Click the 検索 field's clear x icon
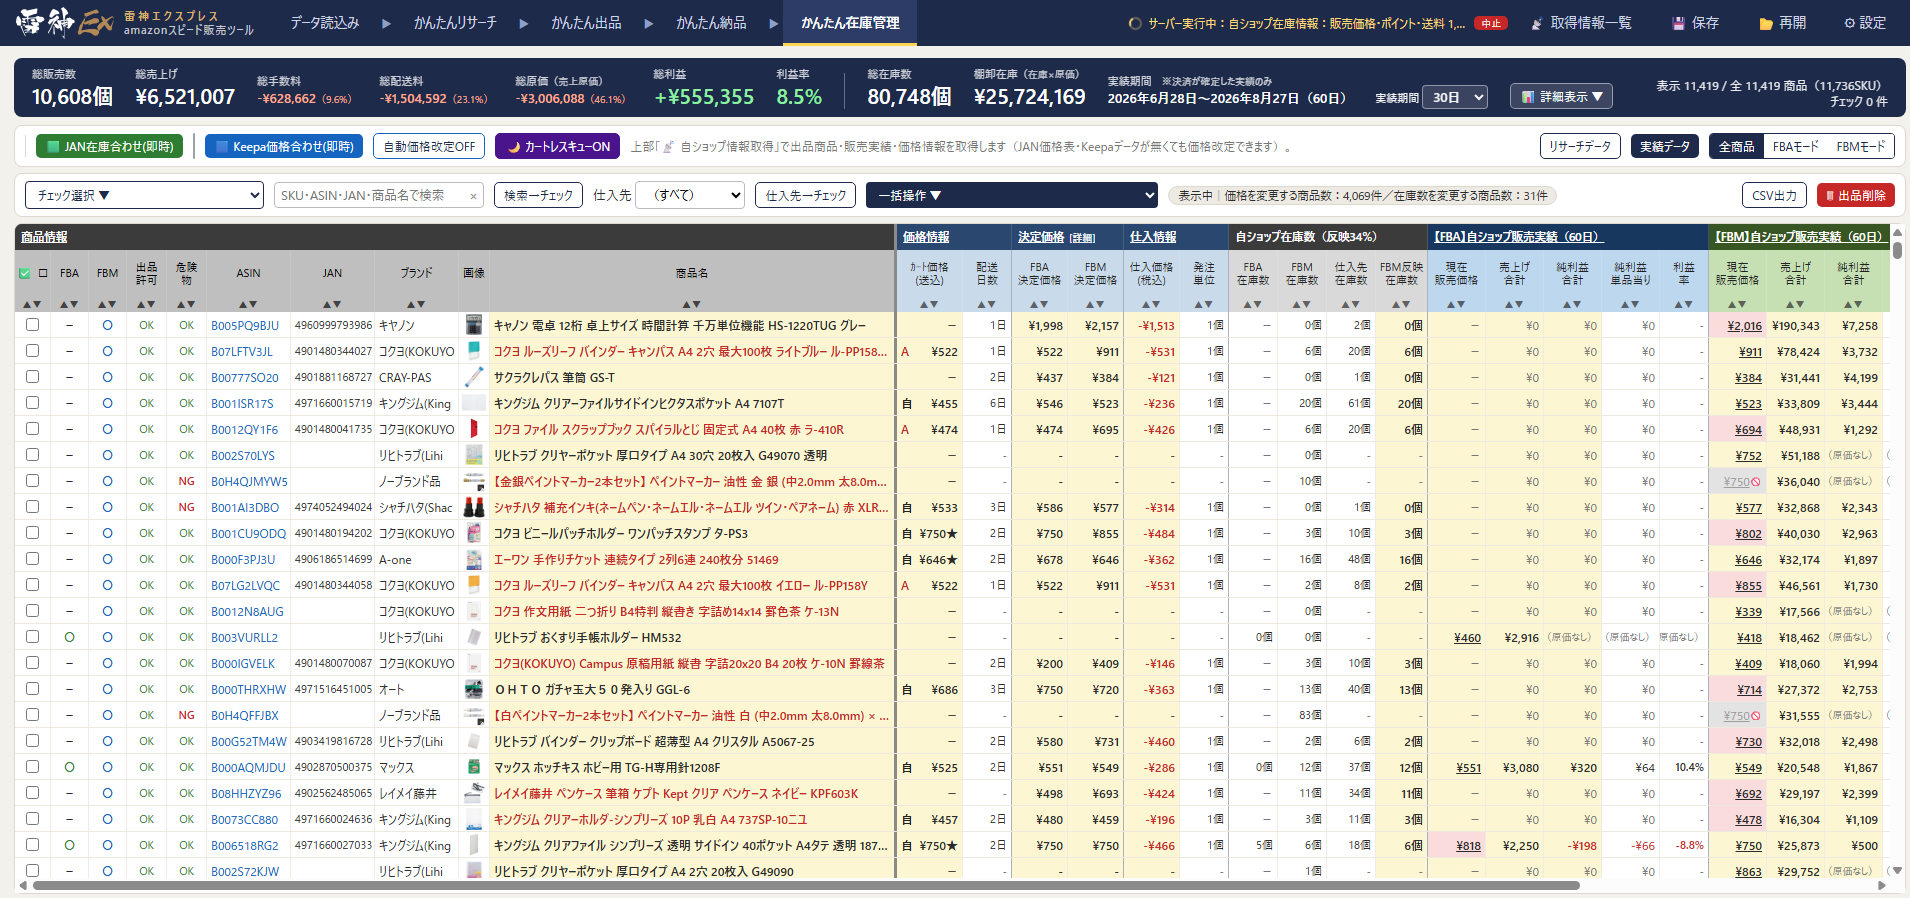 pyautogui.click(x=473, y=196)
